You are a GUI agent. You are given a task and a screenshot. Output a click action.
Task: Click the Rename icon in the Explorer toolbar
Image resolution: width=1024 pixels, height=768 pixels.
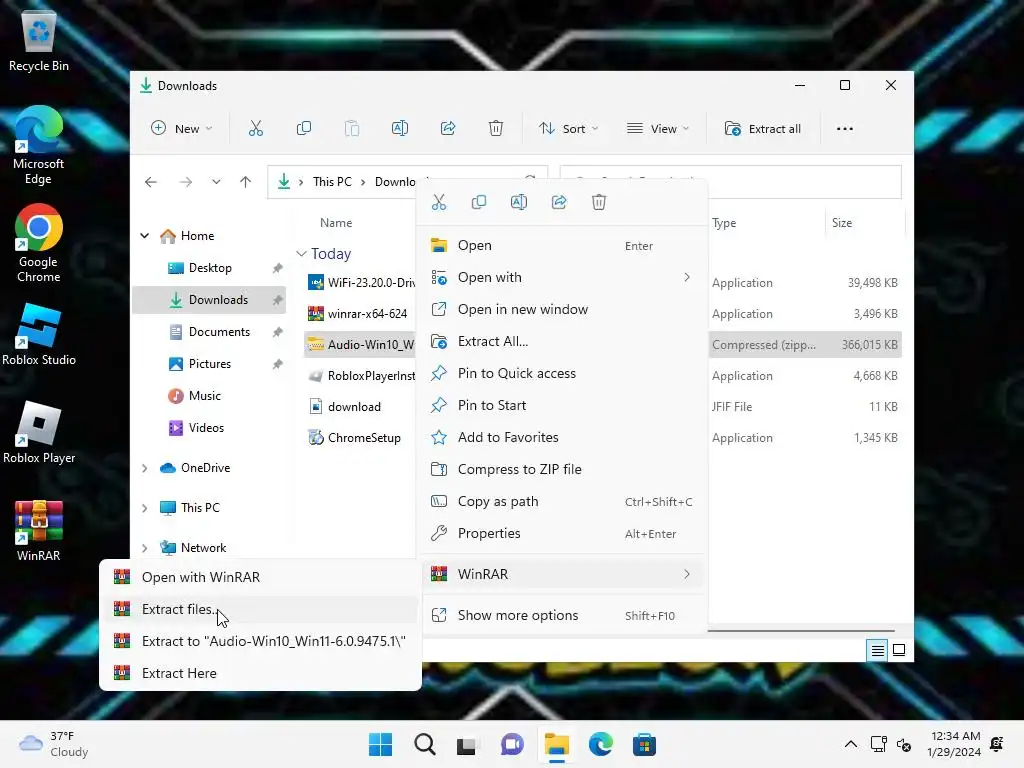point(400,129)
